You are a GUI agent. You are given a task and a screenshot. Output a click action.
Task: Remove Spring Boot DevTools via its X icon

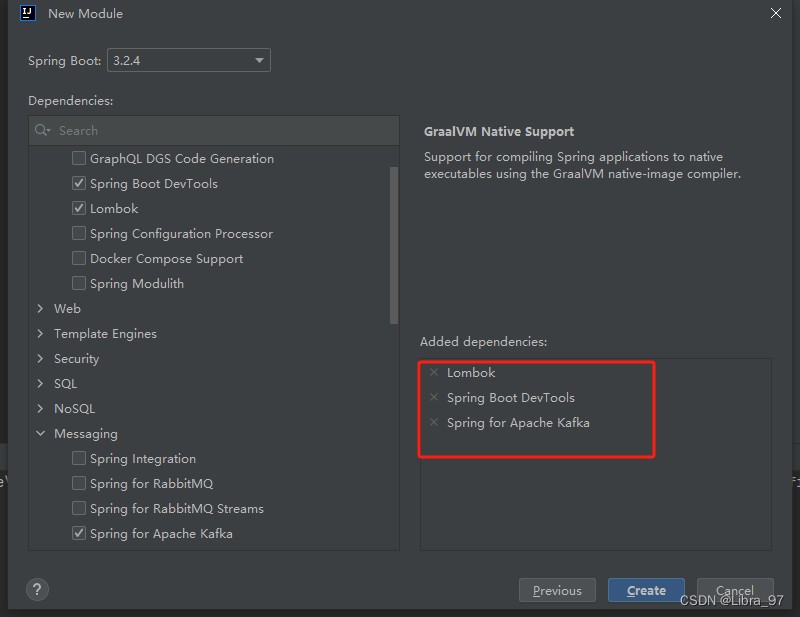pyautogui.click(x=434, y=397)
